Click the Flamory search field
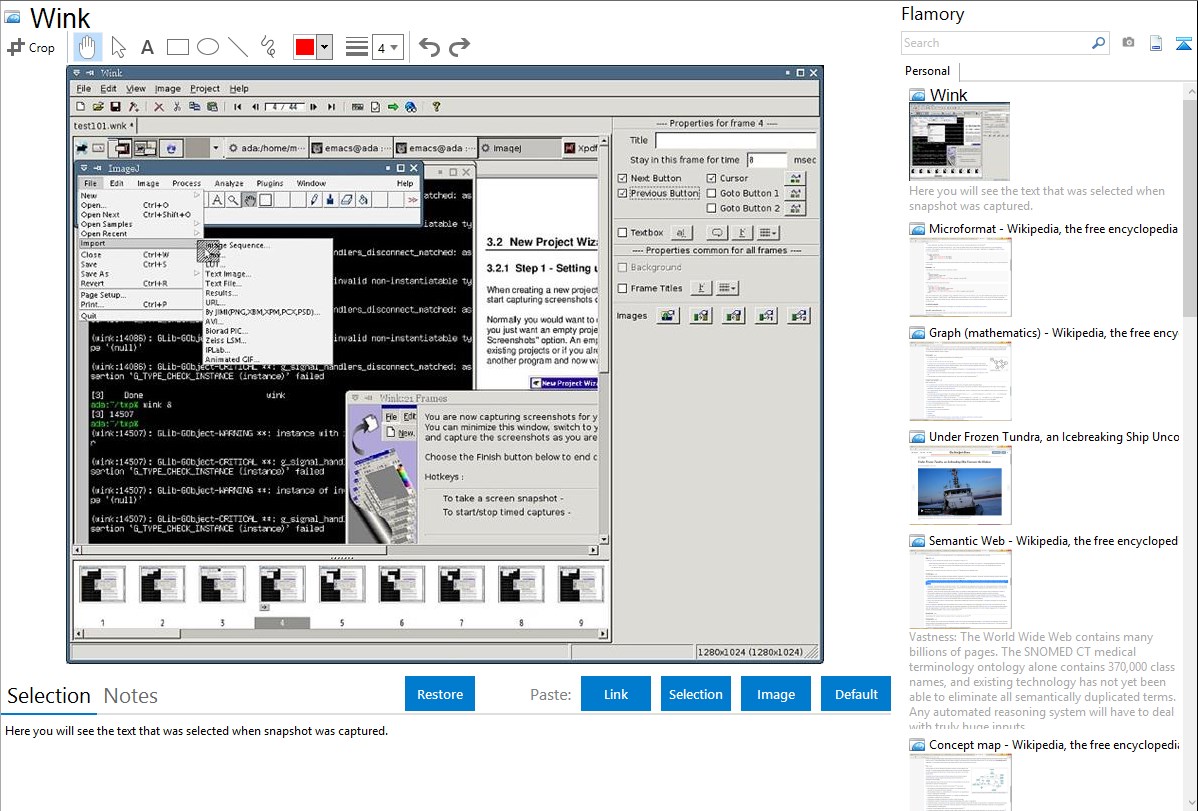 point(995,43)
